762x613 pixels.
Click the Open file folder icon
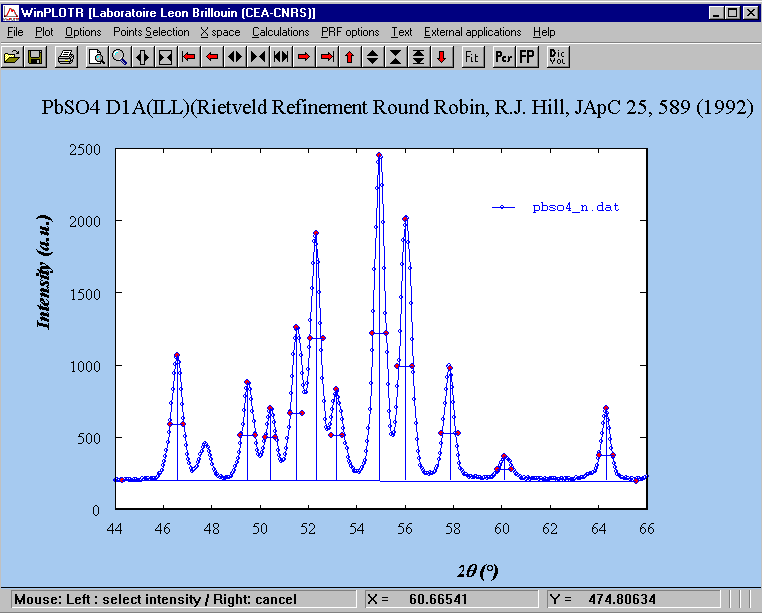click(12, 57)
